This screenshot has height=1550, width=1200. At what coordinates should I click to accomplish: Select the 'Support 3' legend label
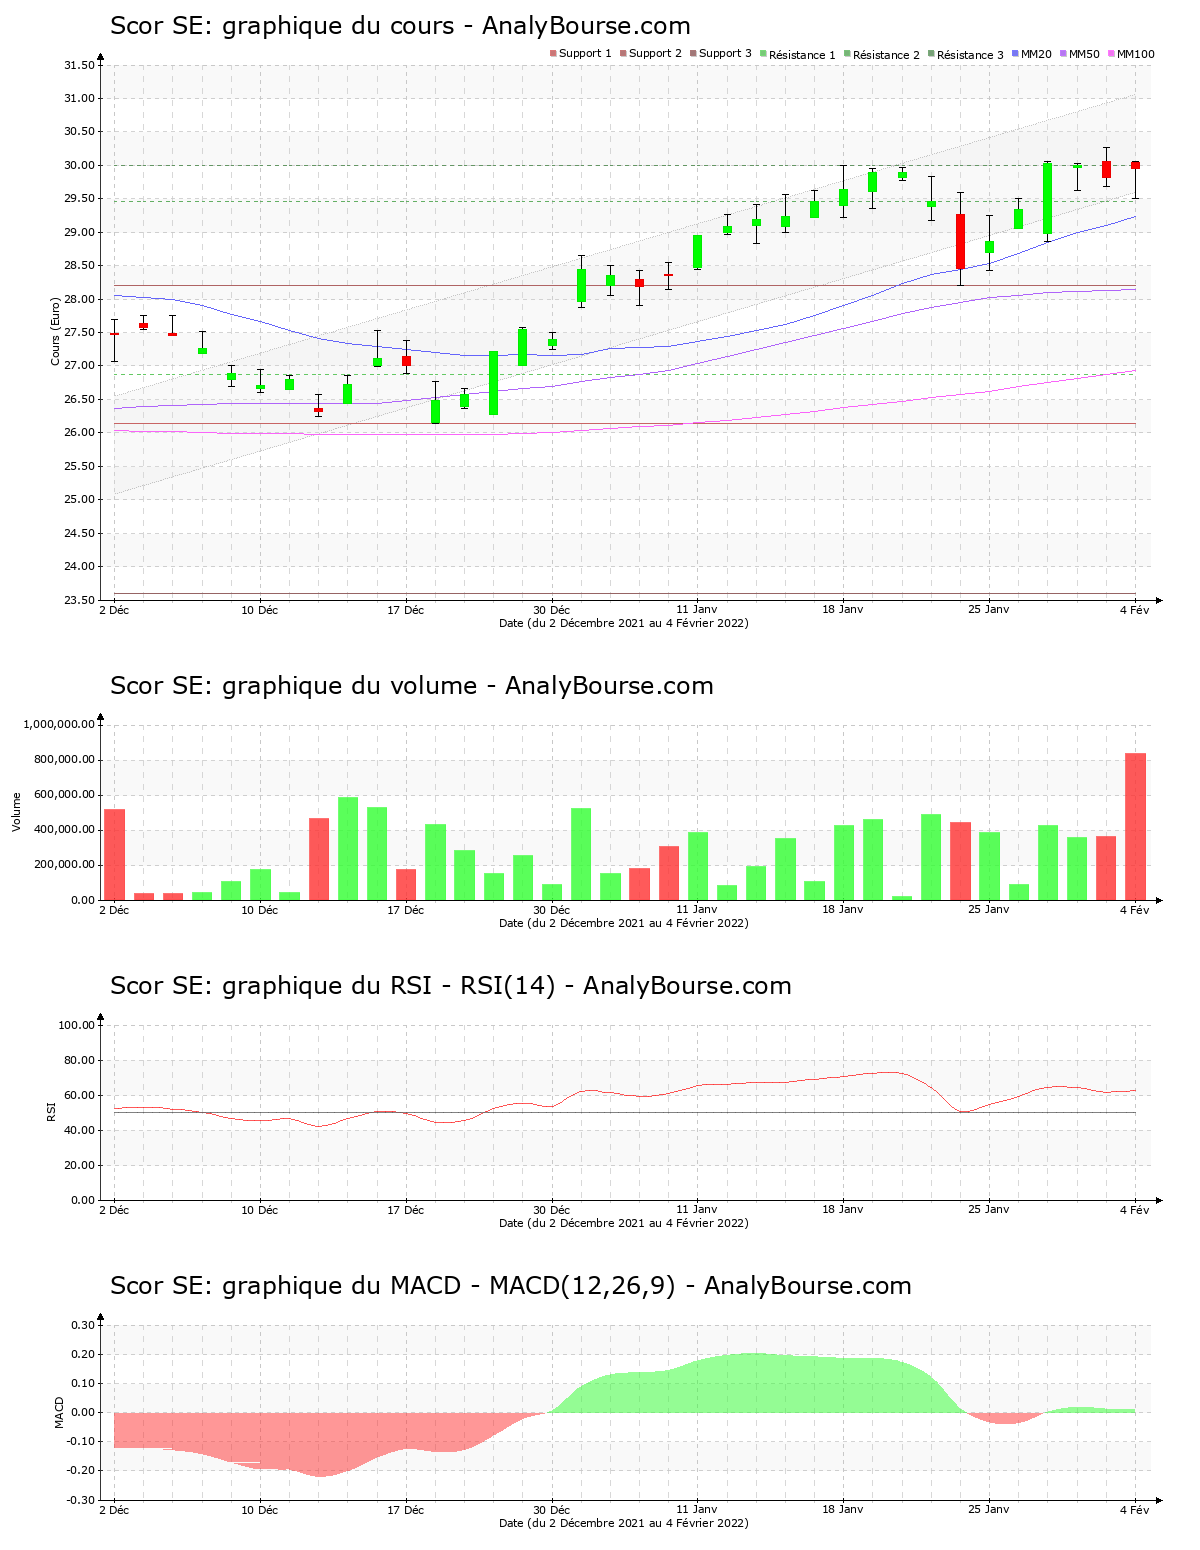(725, 54)
